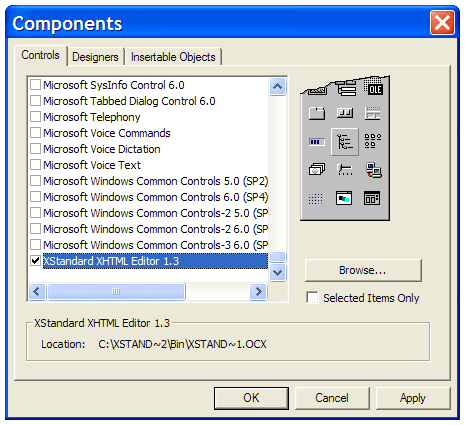Check Microsoft Windows Common Controls 6.0 (SP4)
The height and width of the screenshot is (425, 465).
[x=35, y=197]
